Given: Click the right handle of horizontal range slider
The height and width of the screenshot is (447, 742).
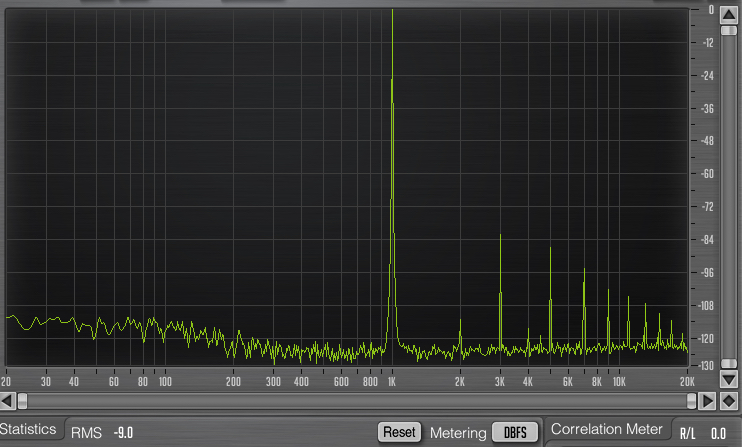Looking at the screenshot, I should tap(691, 401).
